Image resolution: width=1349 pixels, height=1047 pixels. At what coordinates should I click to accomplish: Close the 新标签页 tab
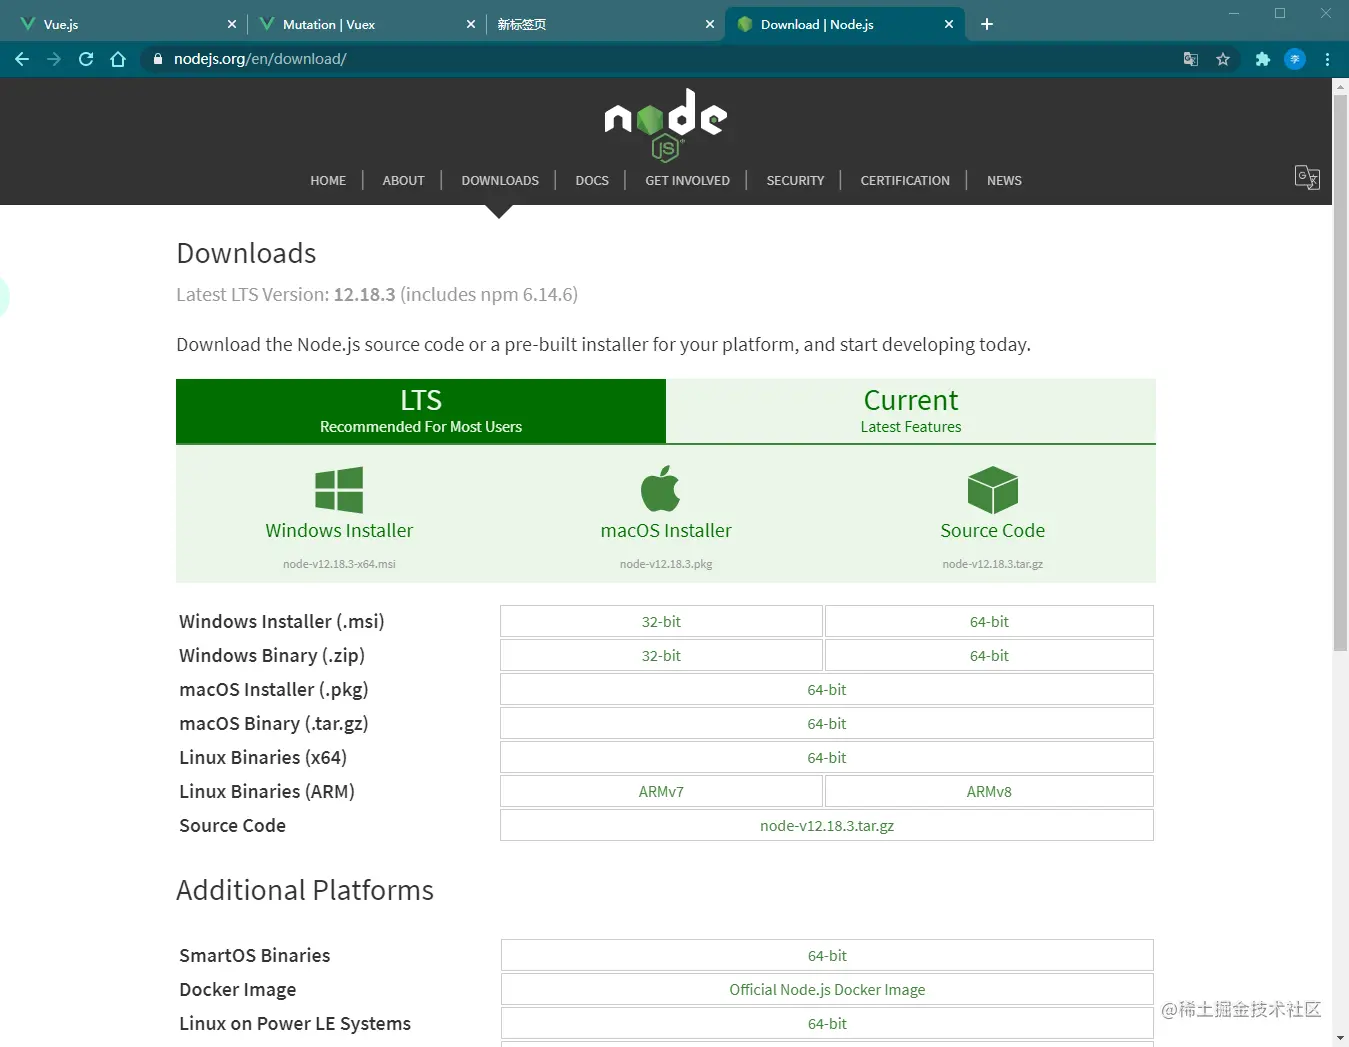pyautogui.click(x=710, y=24)
